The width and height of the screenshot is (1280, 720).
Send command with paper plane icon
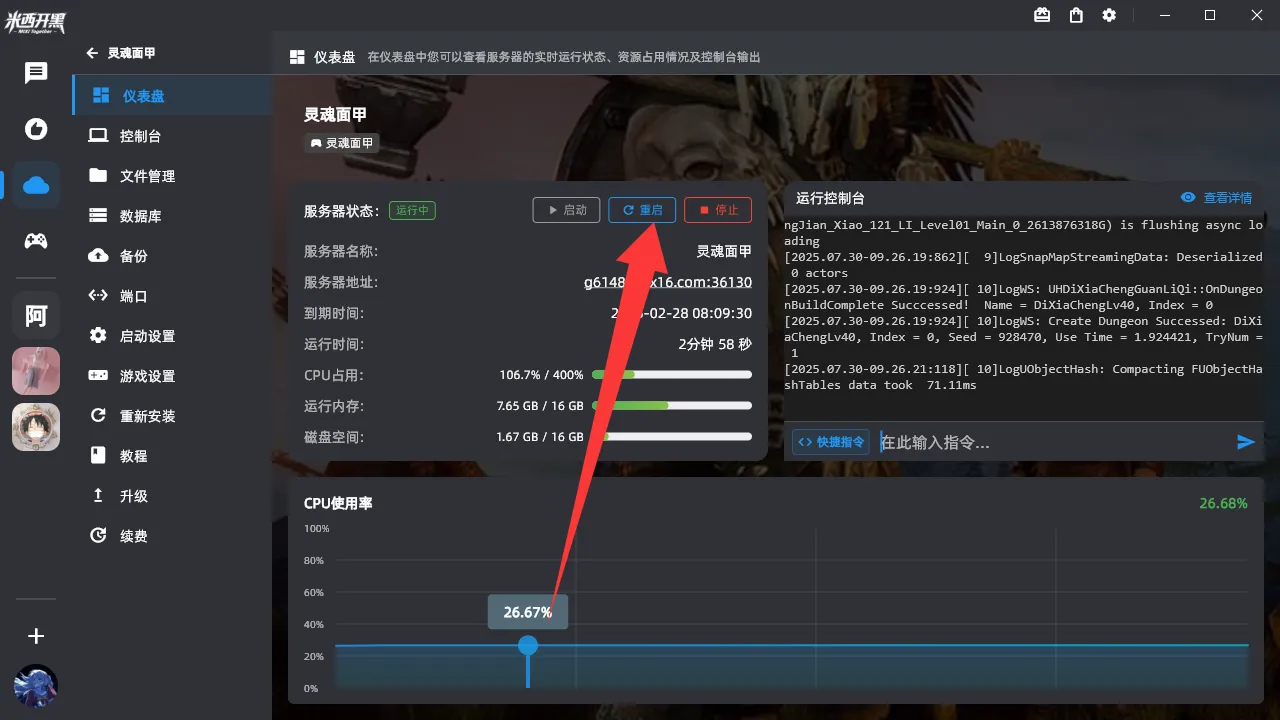tap(1246, 442)
